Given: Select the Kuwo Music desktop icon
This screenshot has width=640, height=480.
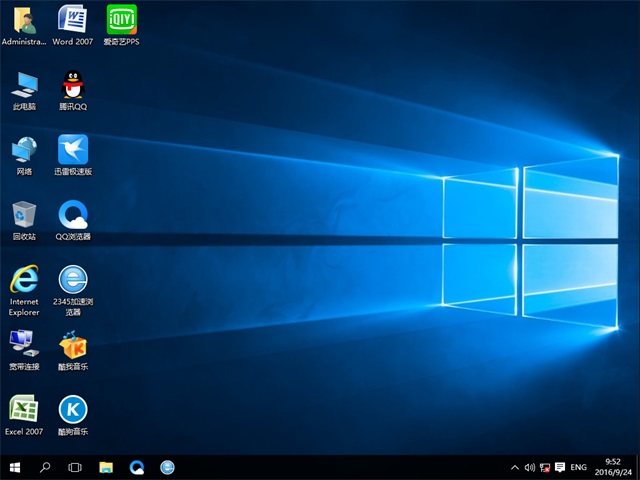Looking at the screenshot, I should [x=72, y=345].
